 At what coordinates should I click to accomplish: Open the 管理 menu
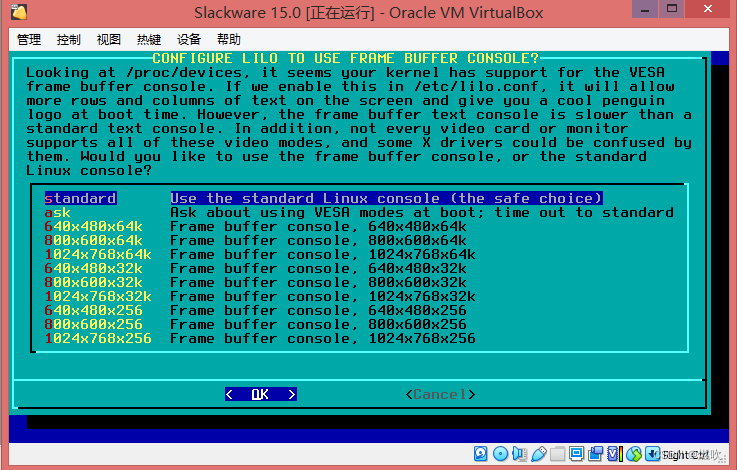click(29, 39)
